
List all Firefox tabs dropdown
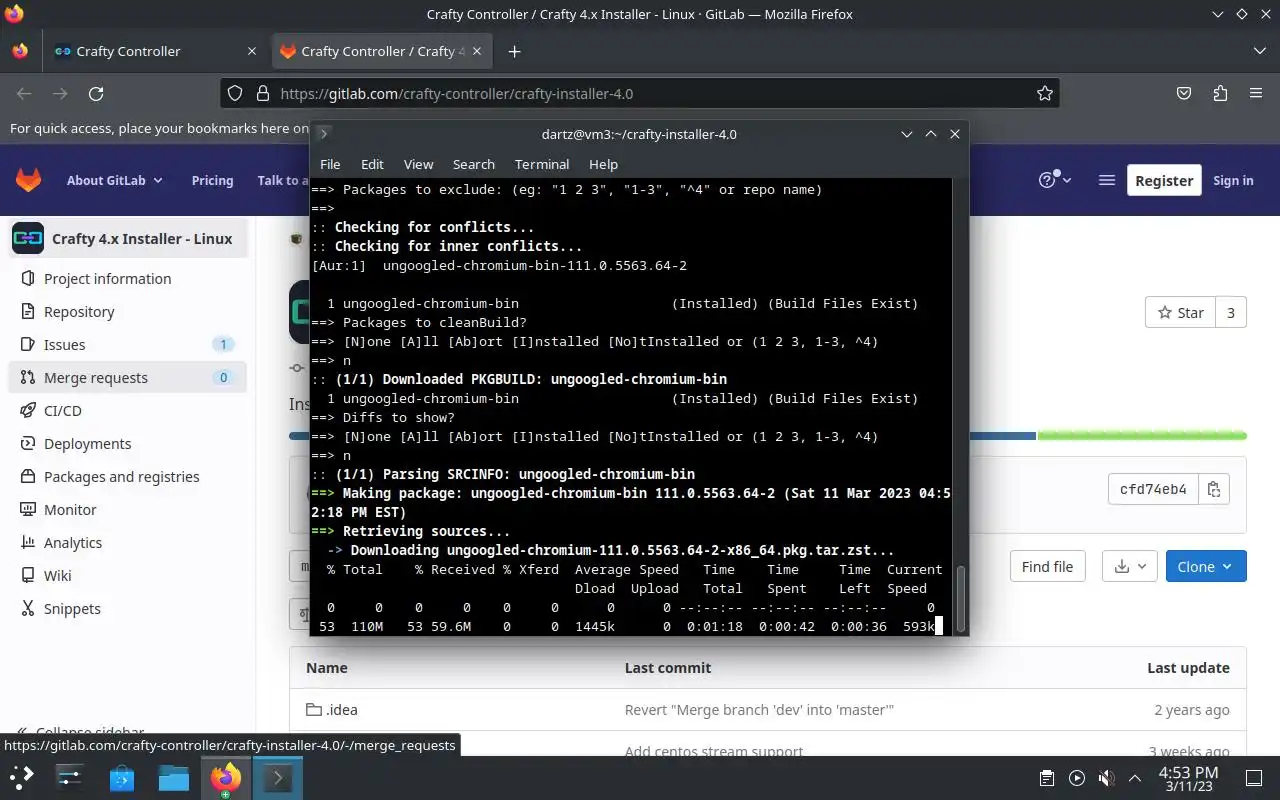pos(1259,51)
